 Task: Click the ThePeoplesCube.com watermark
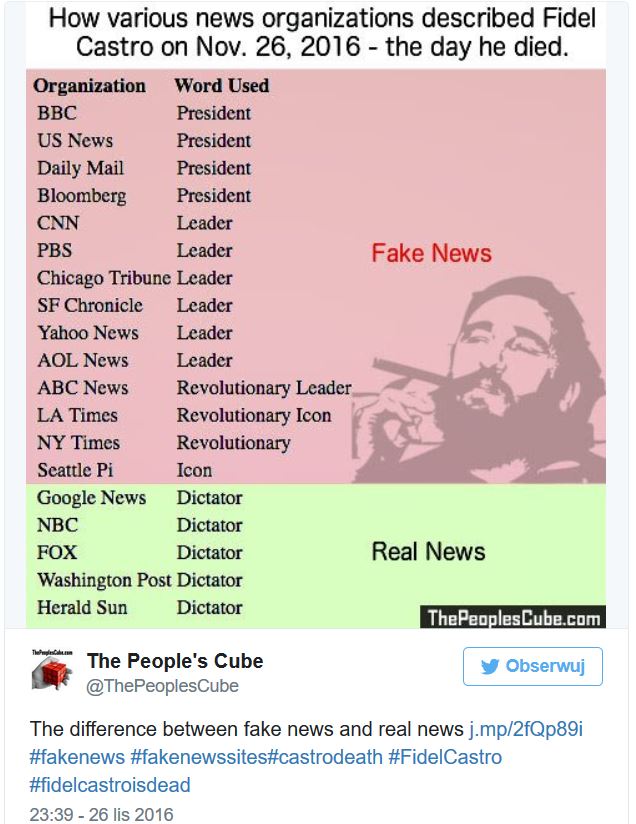pyautogui.click(x=514, y=617)
